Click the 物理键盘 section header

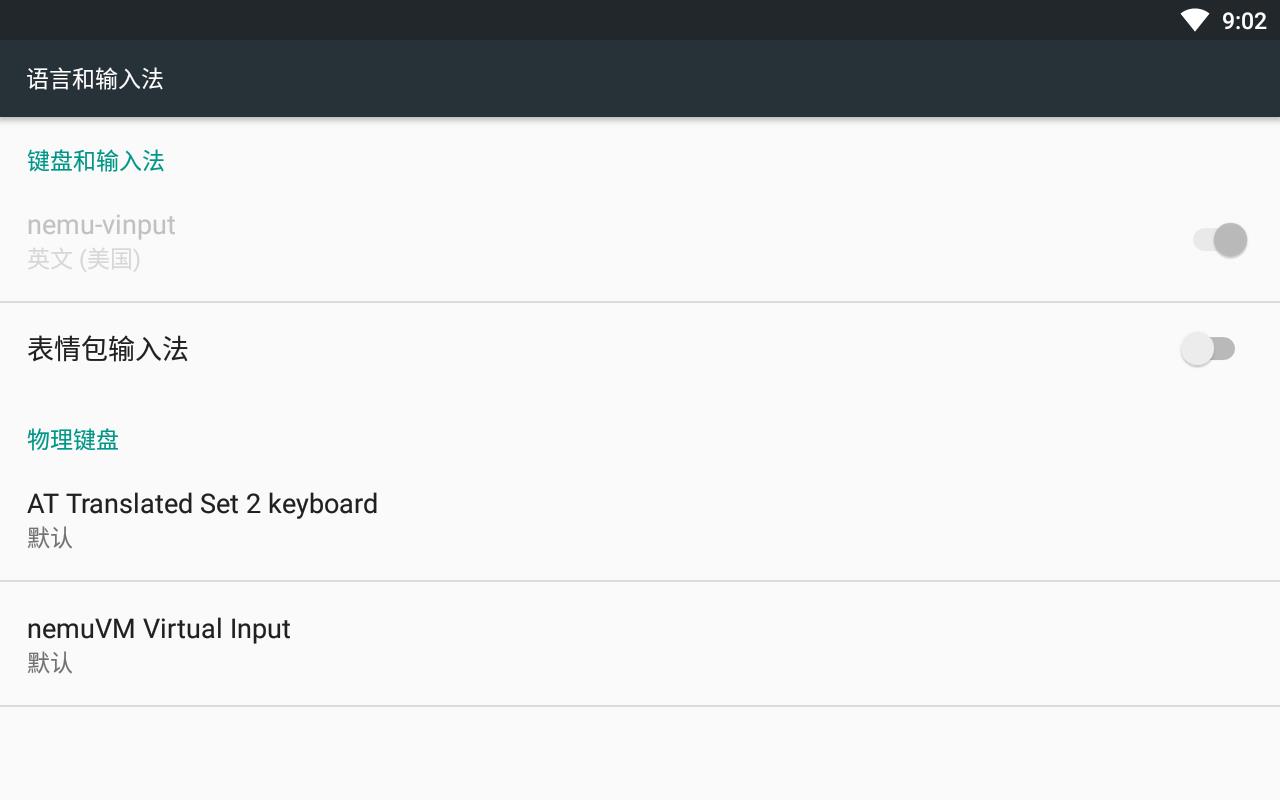[x=73, y=439]
